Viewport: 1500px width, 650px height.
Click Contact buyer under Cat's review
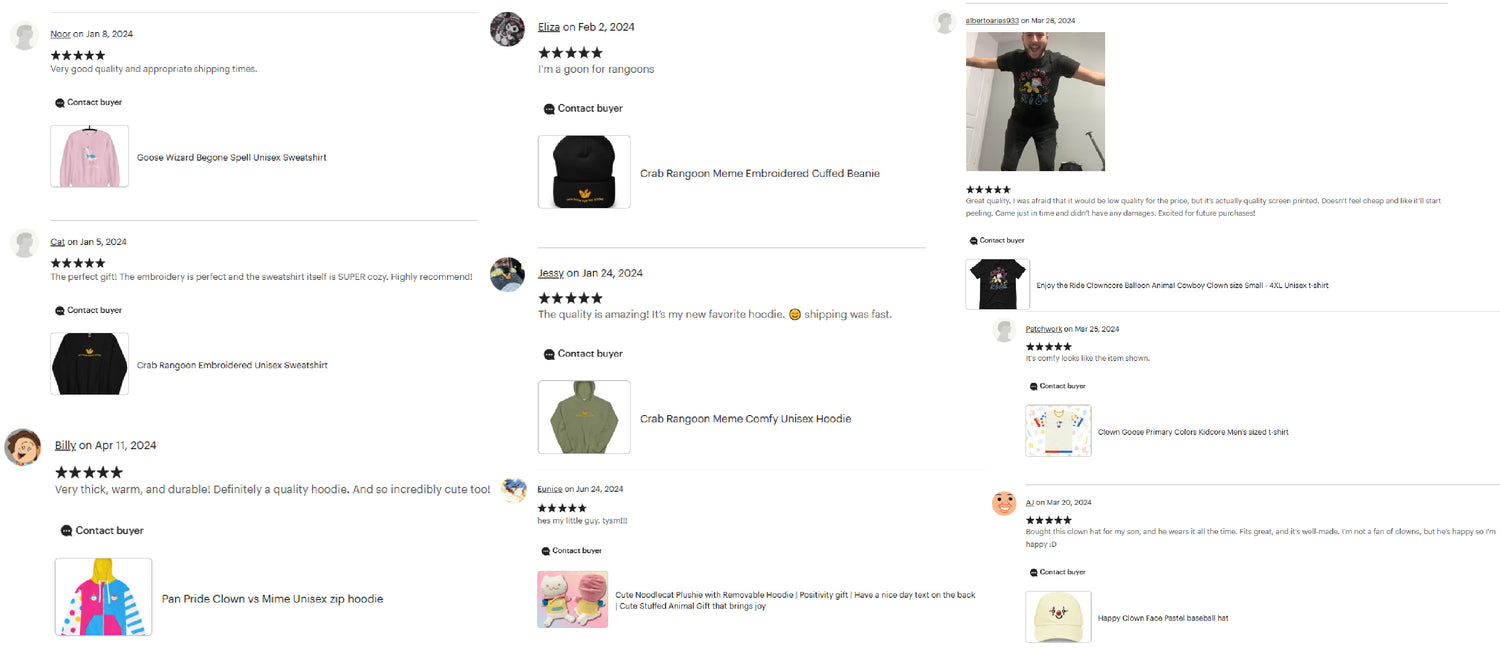88,311
